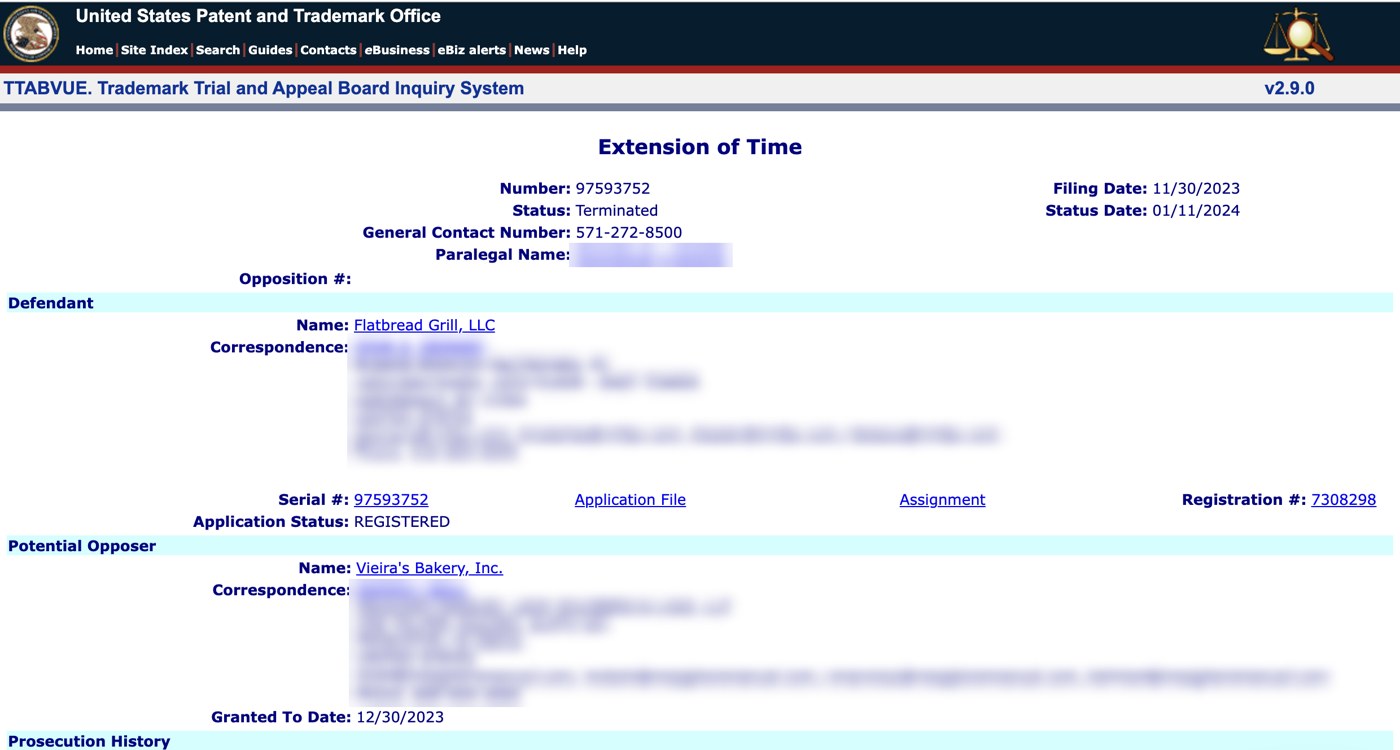Open serial number 97593752 link
Image resolution: width=1400 pixels, height=750 pixels.
(391, 499)
